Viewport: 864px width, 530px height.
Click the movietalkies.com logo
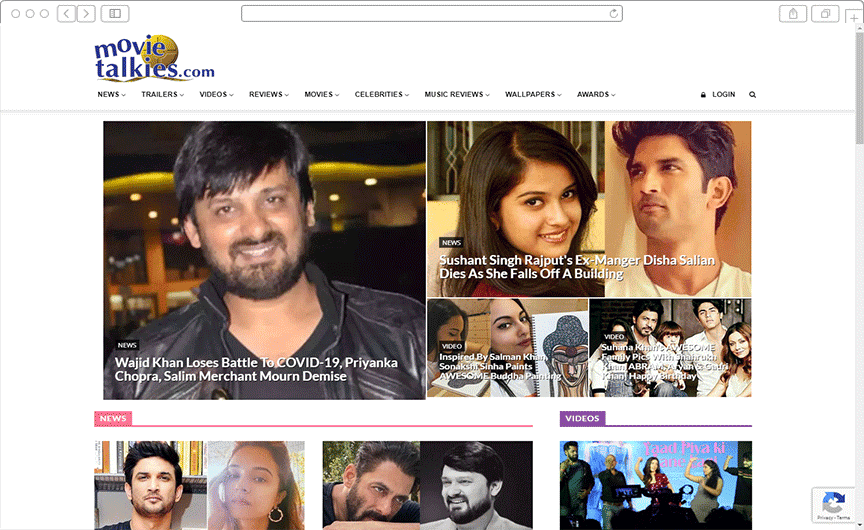pyautogui.click(x=154, y=58)
